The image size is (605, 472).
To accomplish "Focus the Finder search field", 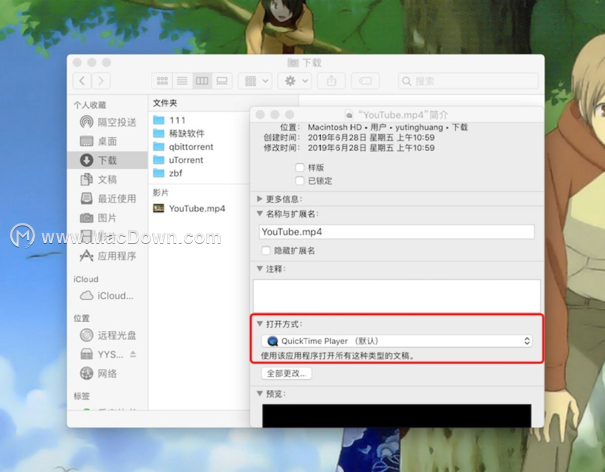I will point(468,81).
